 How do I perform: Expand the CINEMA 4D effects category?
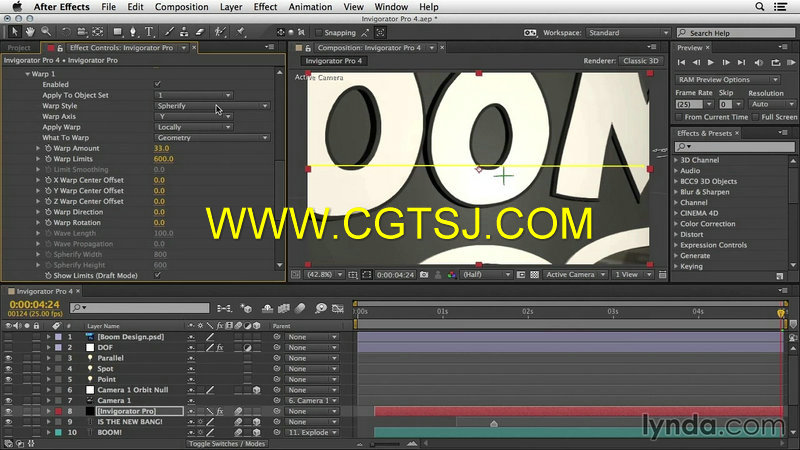[x=677, y=213]
